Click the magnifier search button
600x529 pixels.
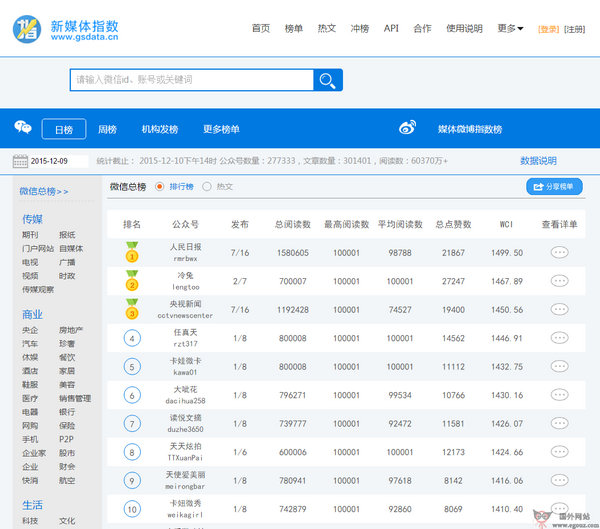click(328, 80)
